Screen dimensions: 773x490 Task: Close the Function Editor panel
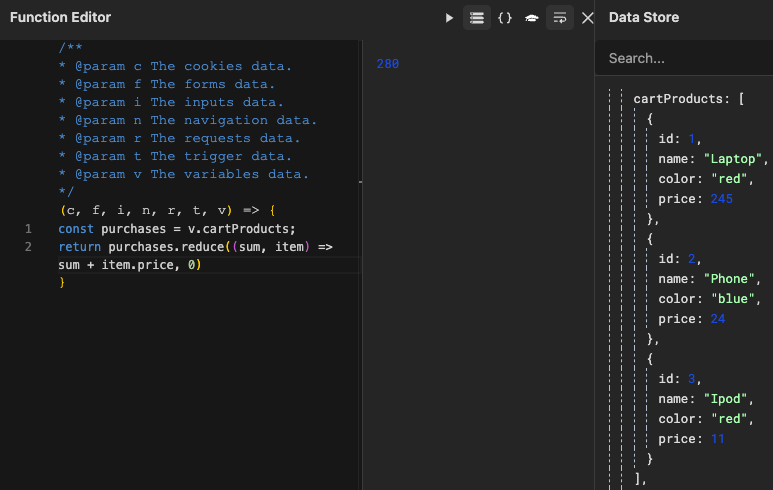[587, 18]
